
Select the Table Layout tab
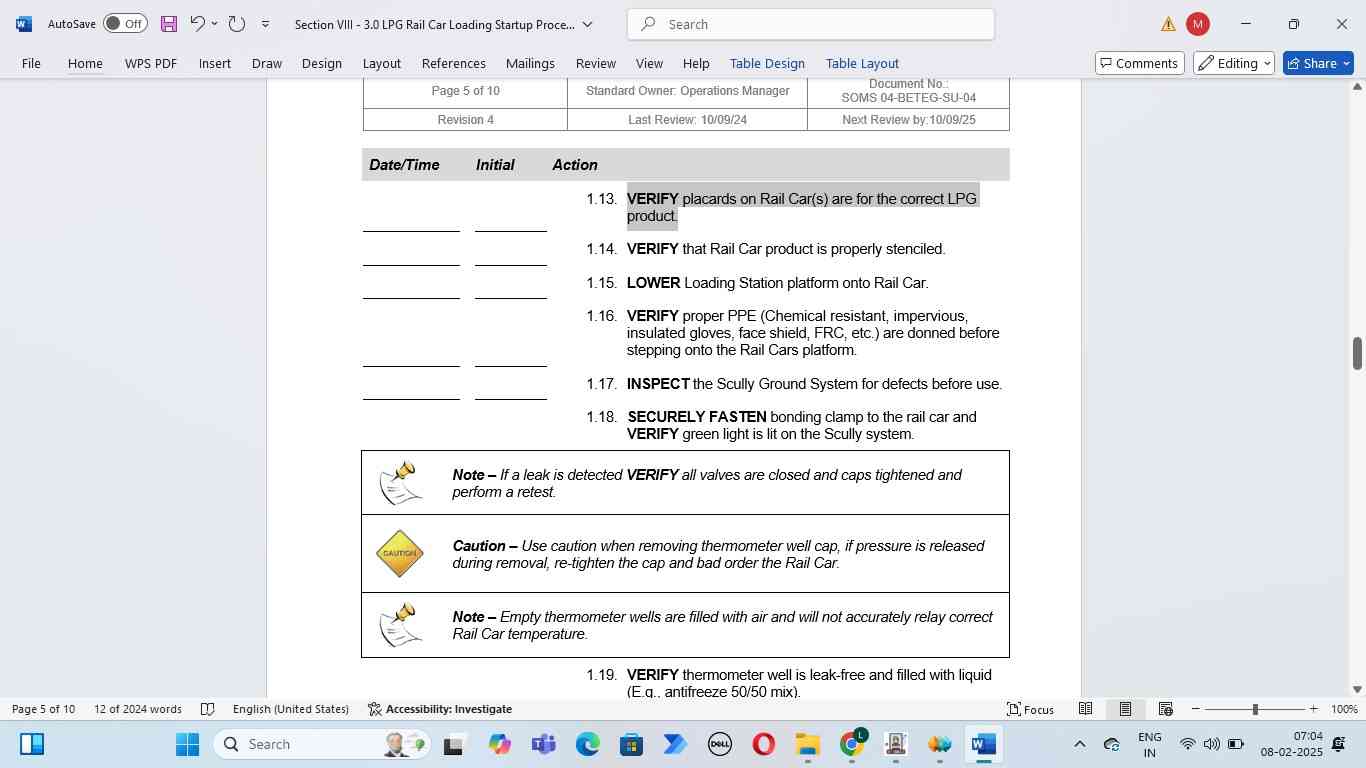coord(862,63)
